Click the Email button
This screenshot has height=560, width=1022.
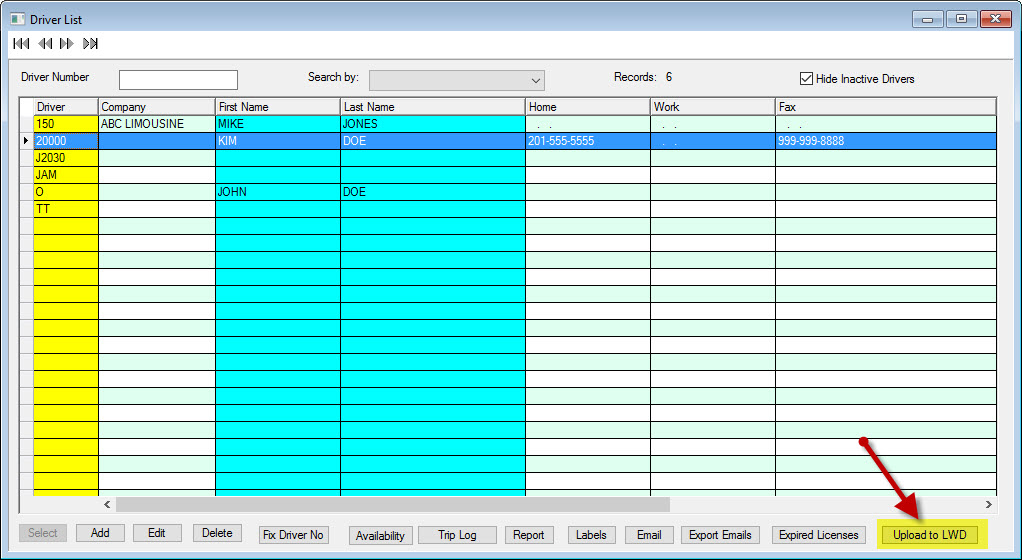point(649,535)
